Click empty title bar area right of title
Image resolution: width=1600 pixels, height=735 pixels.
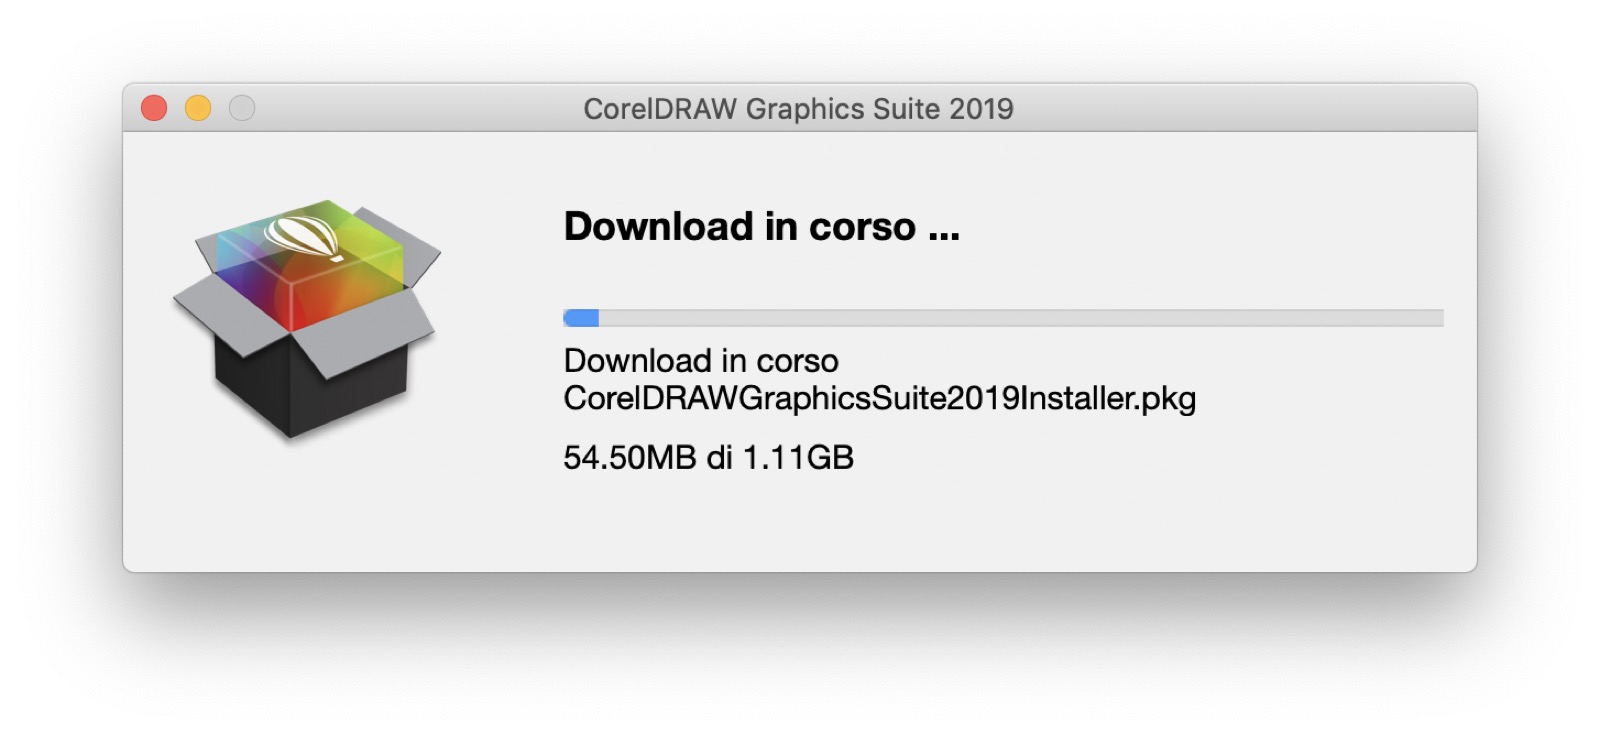pyautogui.click(x=1250, y=108)
